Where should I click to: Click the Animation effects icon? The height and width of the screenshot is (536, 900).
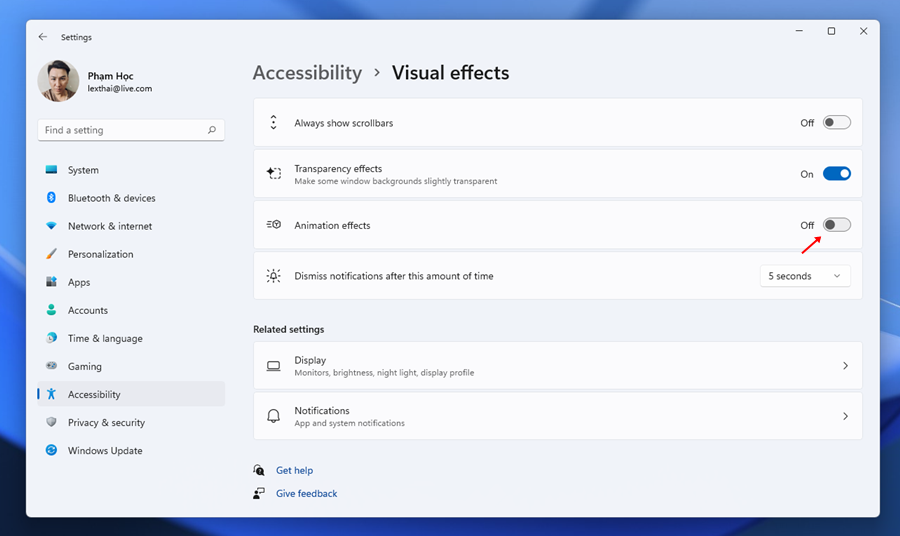274,224
